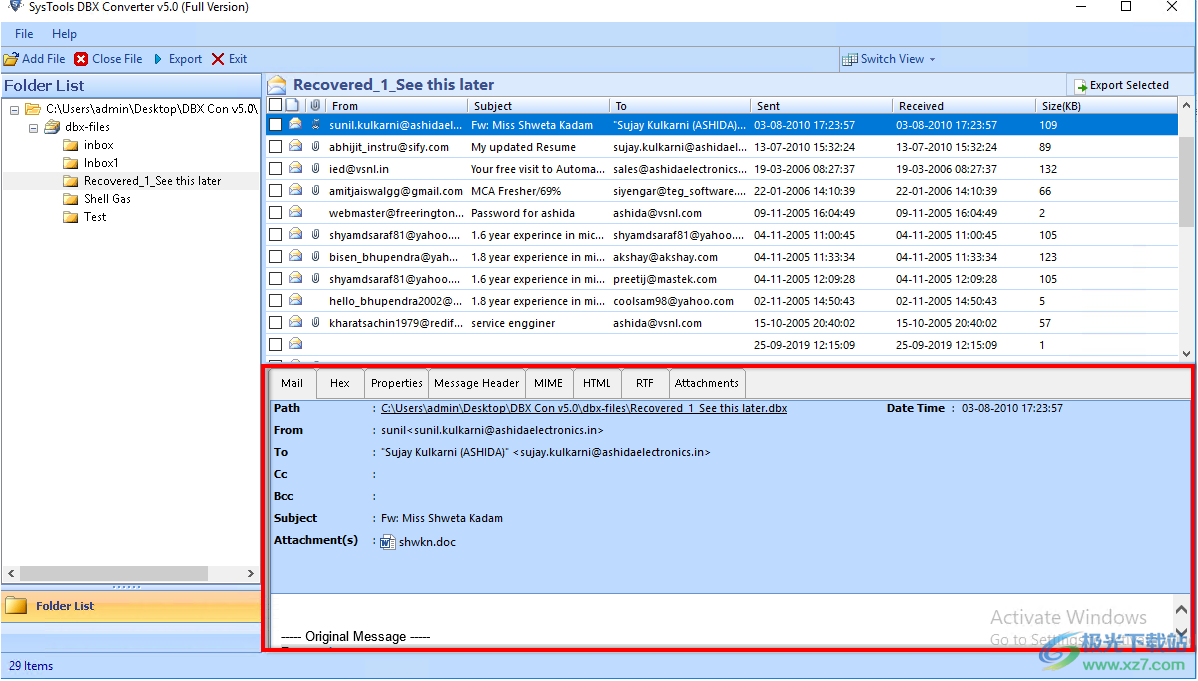Collapse the dbx-files tree node
The image size is (1198, 681).
[33, 126]
